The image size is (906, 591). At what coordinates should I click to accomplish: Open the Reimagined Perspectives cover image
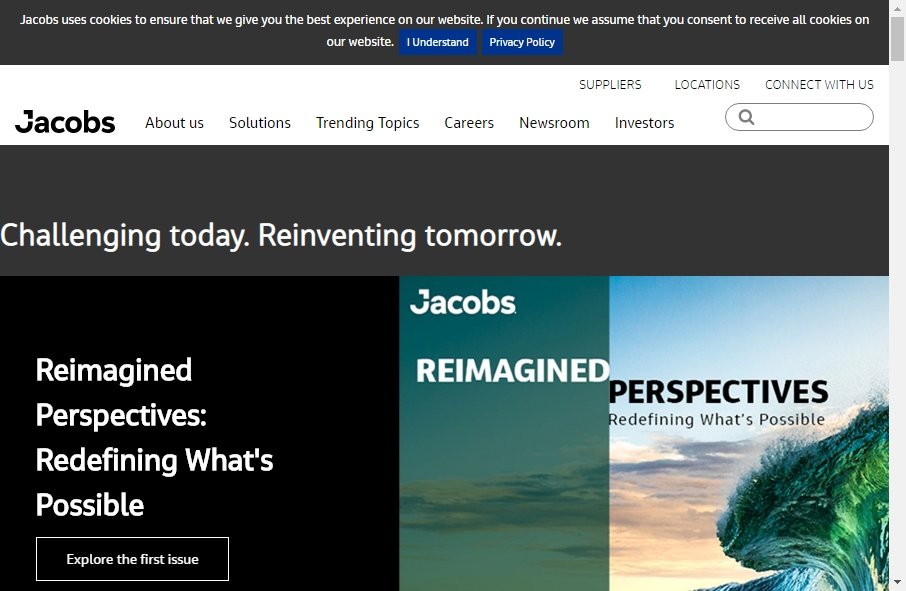(644, 433)
